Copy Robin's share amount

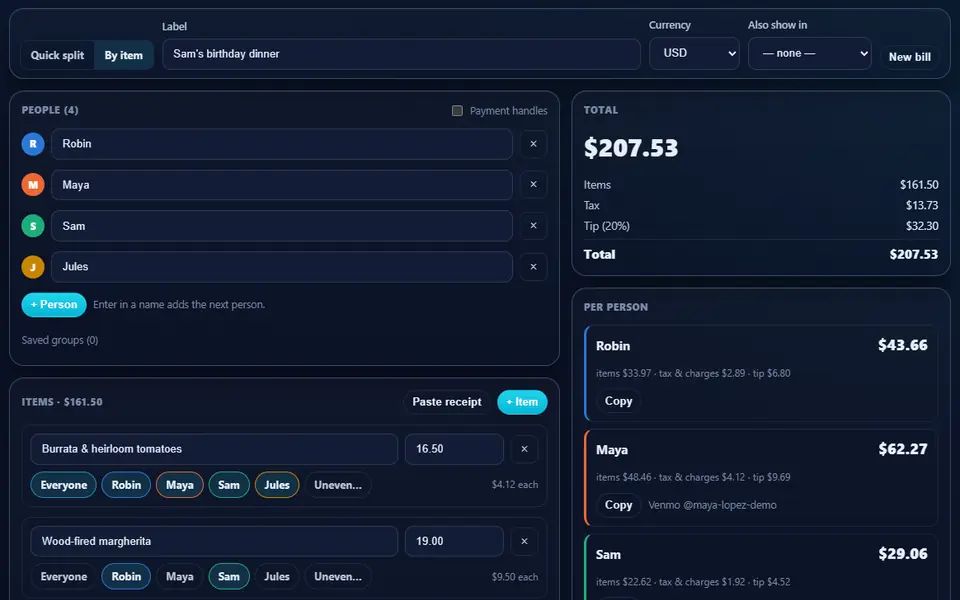tap(618, 401)
